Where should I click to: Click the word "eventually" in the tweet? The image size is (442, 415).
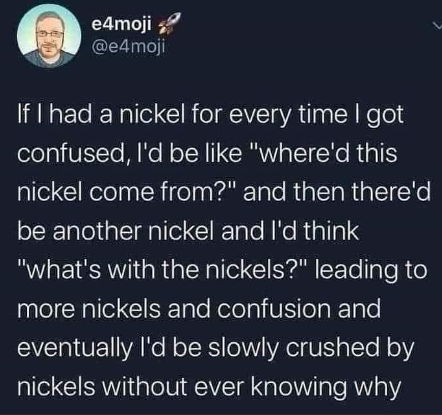75,349
